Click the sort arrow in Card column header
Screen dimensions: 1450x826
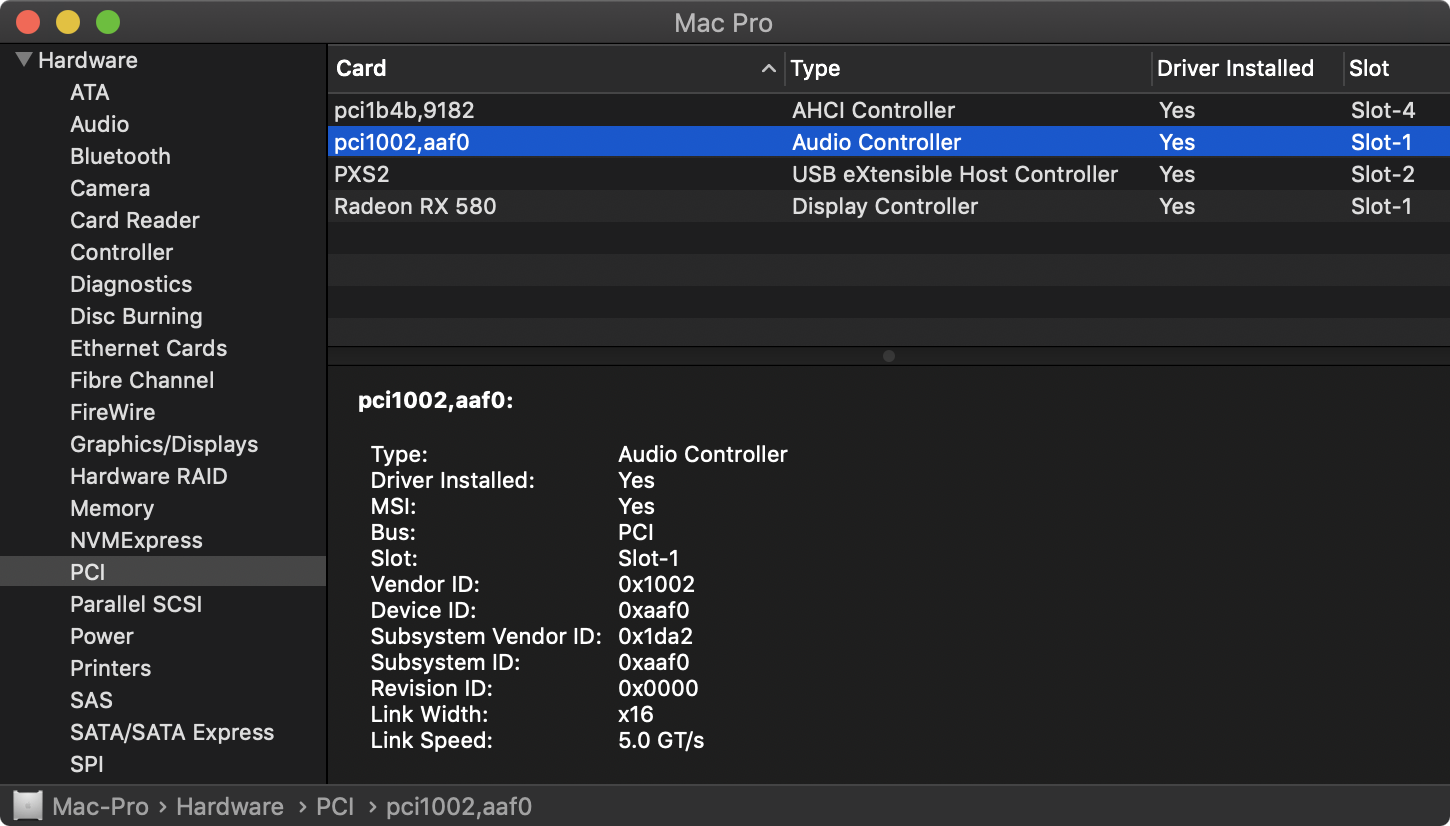768,68
